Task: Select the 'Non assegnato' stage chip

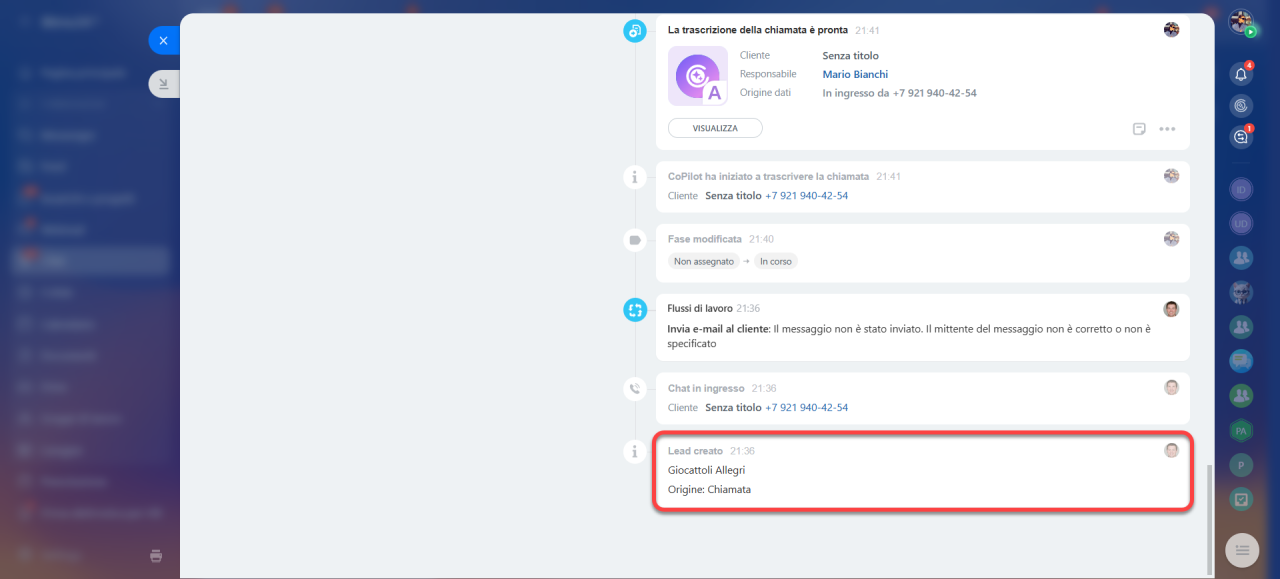Action: [x=704, y=261]
